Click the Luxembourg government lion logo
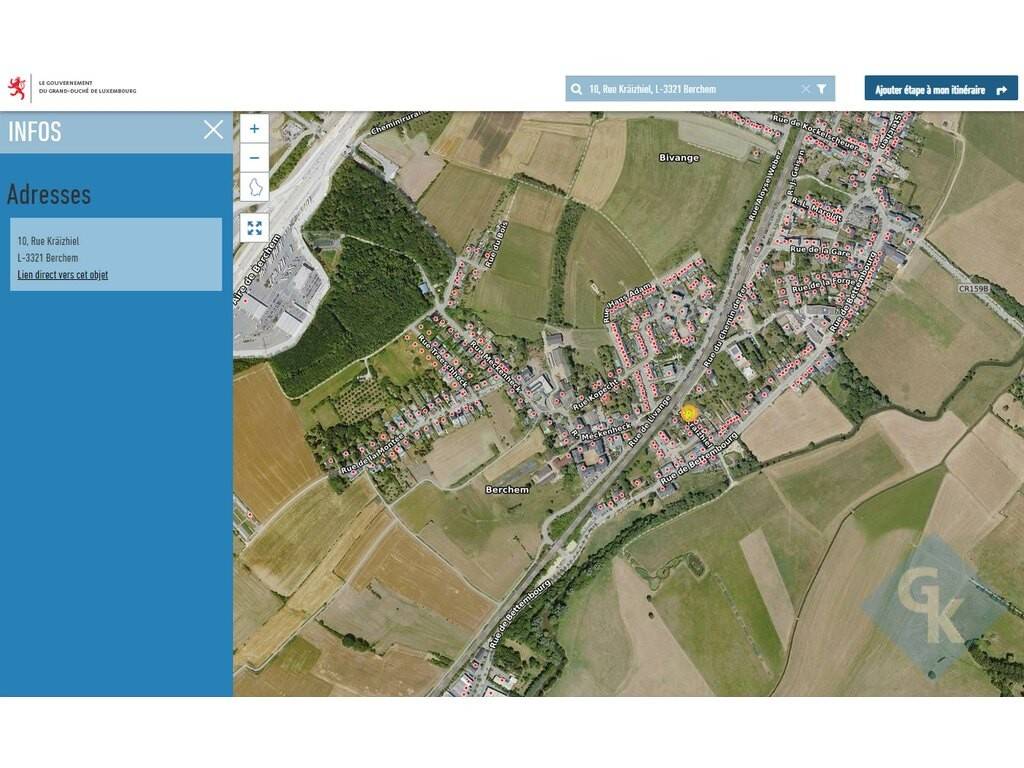Image resolution: width=1024 pixels, height=768 pixels. pyautogui.click(x=17, y=88)
